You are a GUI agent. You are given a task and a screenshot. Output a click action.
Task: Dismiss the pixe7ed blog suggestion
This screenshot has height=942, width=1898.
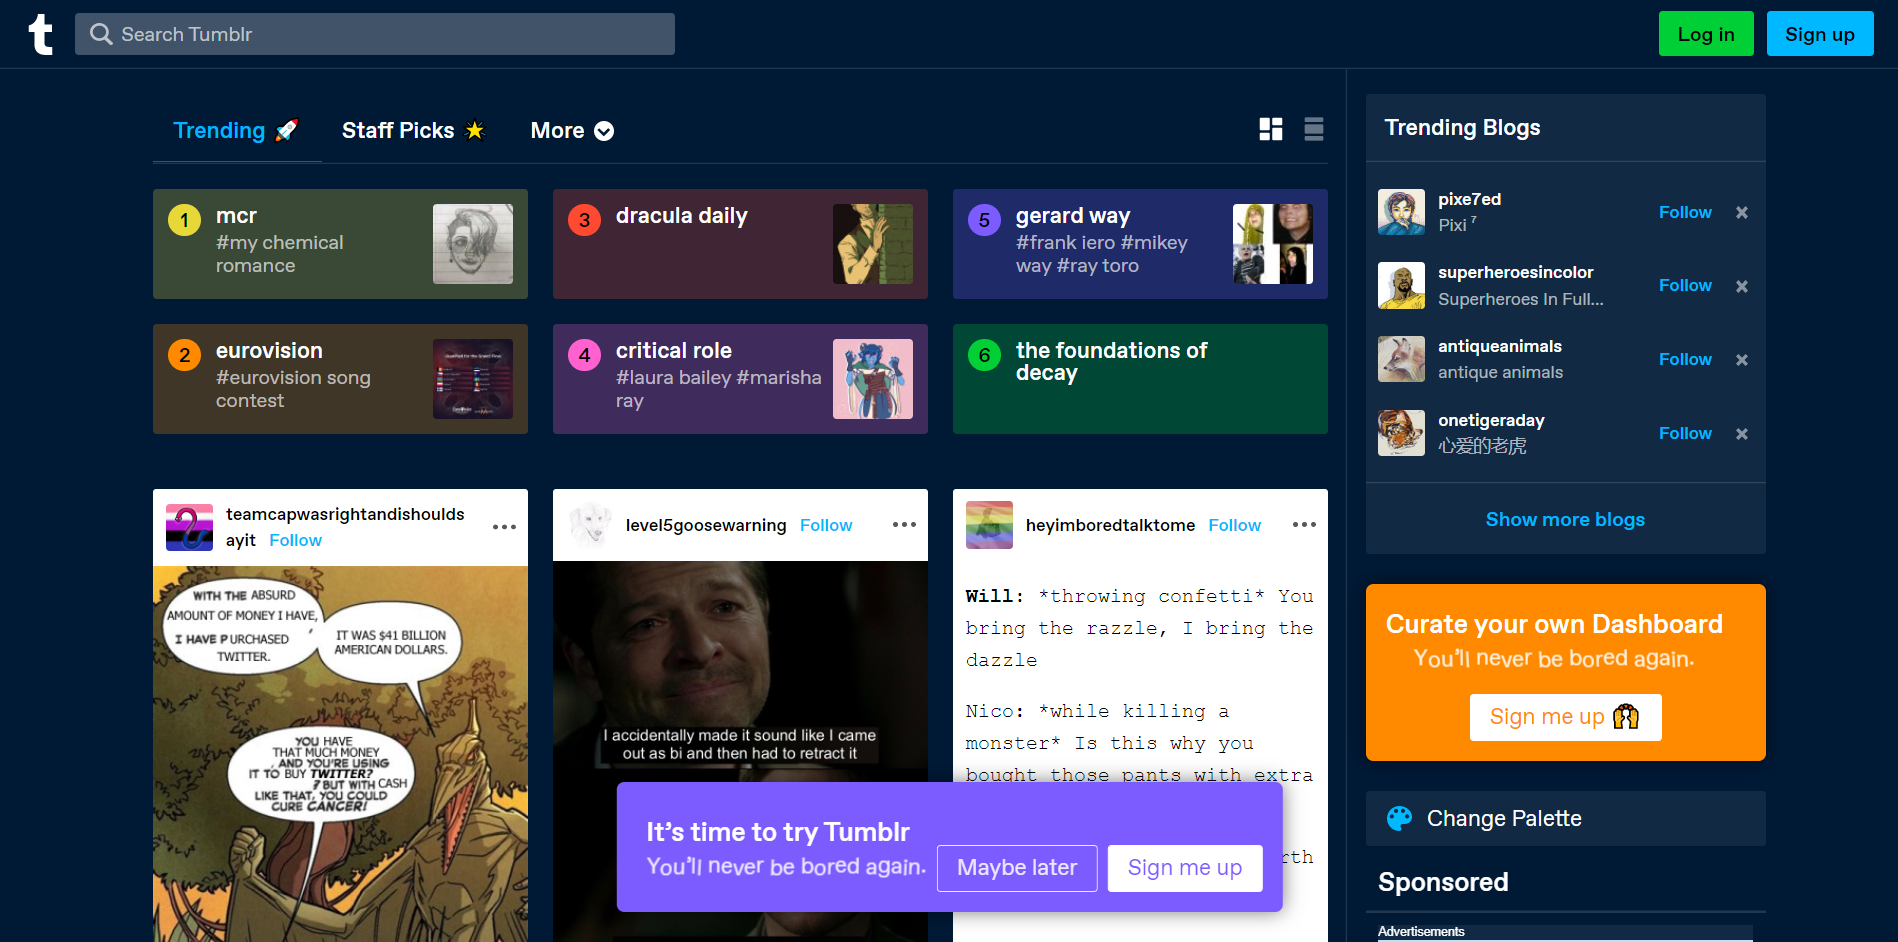[x=1742, y=212]
